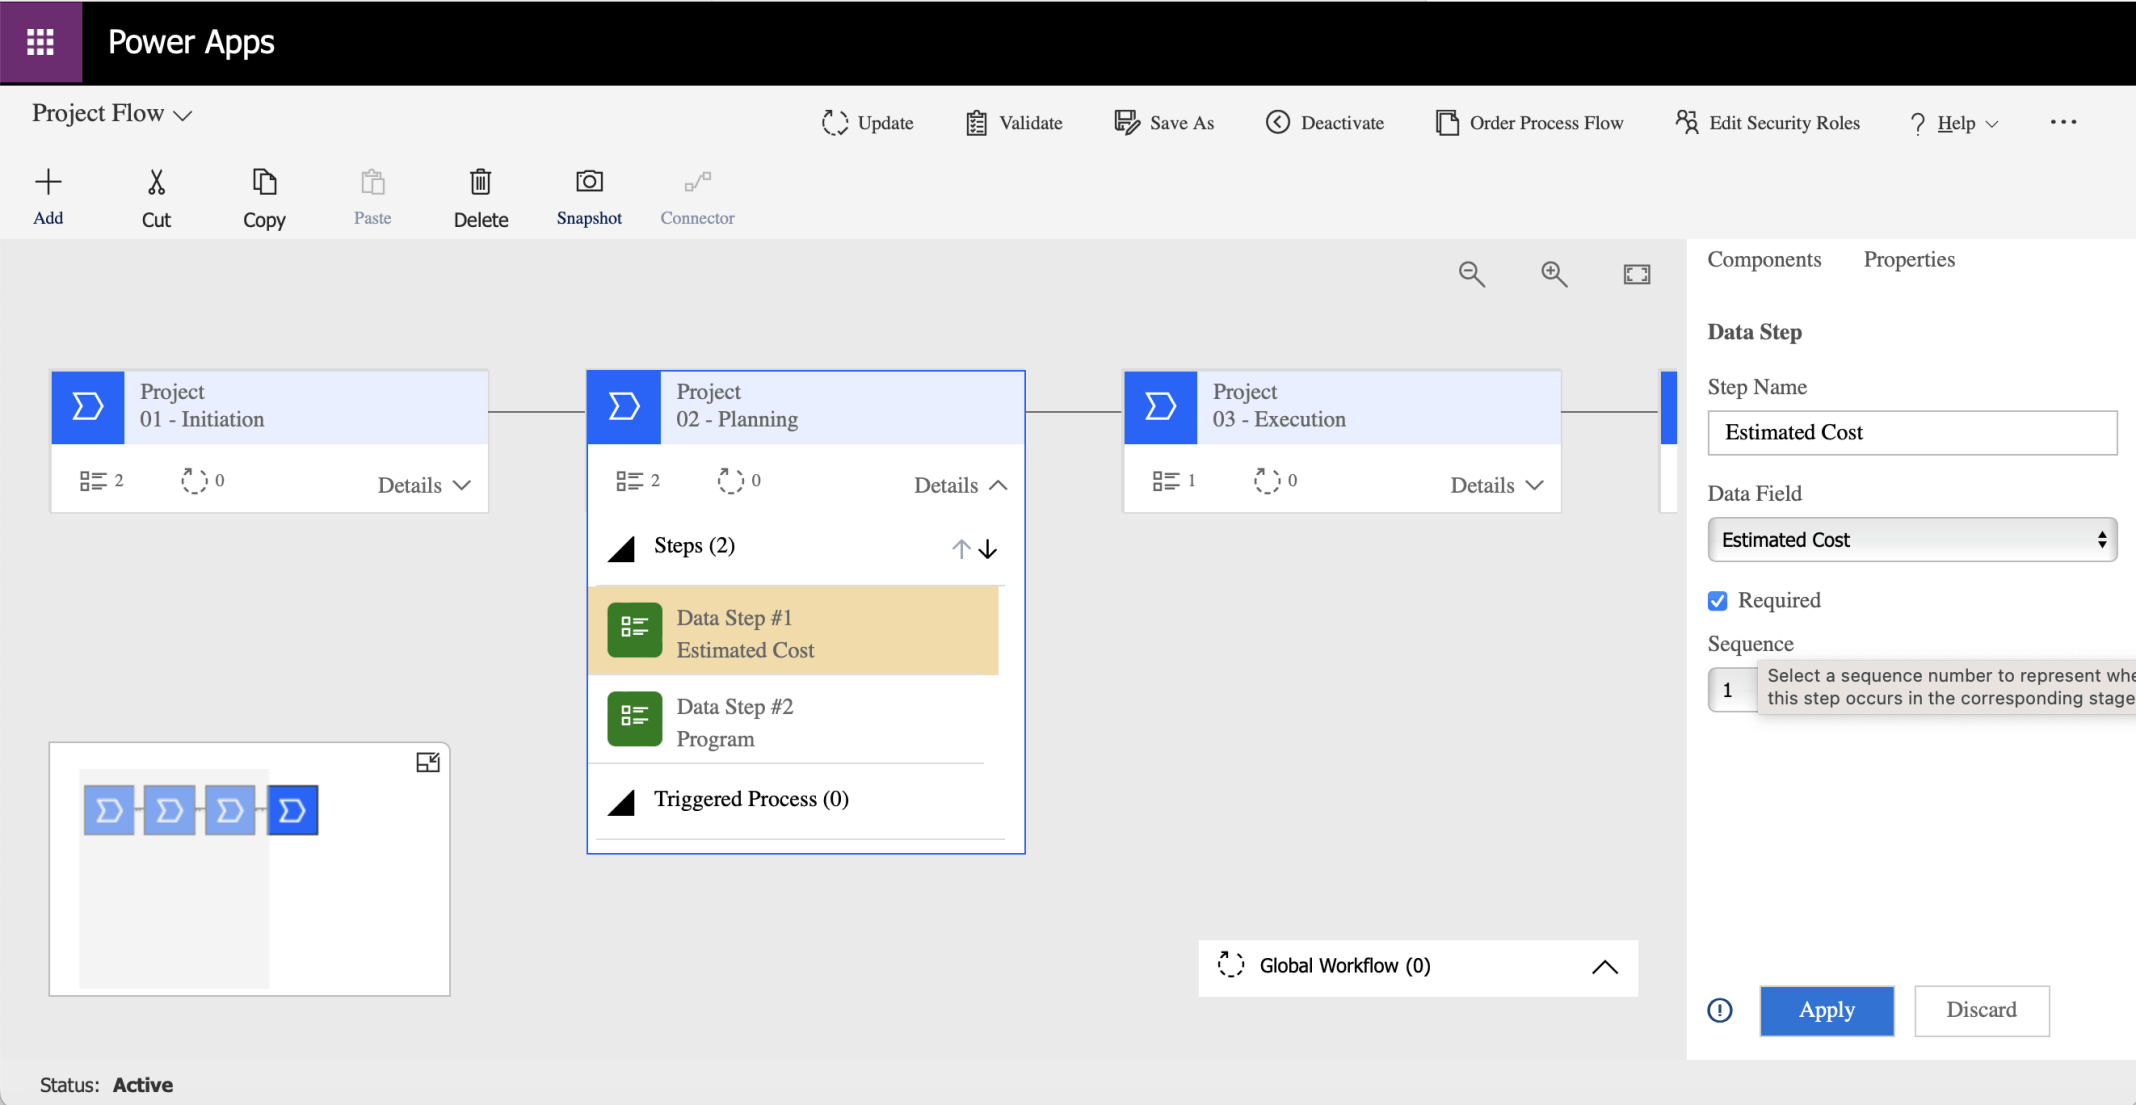Zoom in on the canvas
The height and width of the screenshot is (1105, 2136).
pos(1554,274)
